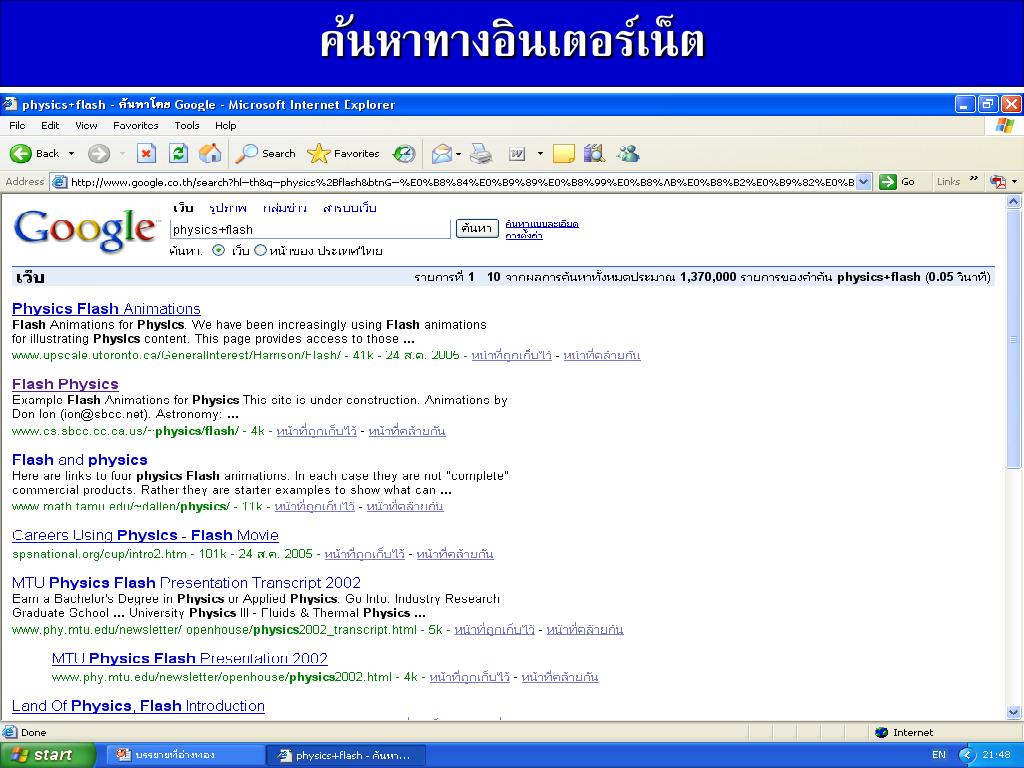1024x768 pixels.
Task: Expand the Links toolbar chevron
Action: pos(974,179)
